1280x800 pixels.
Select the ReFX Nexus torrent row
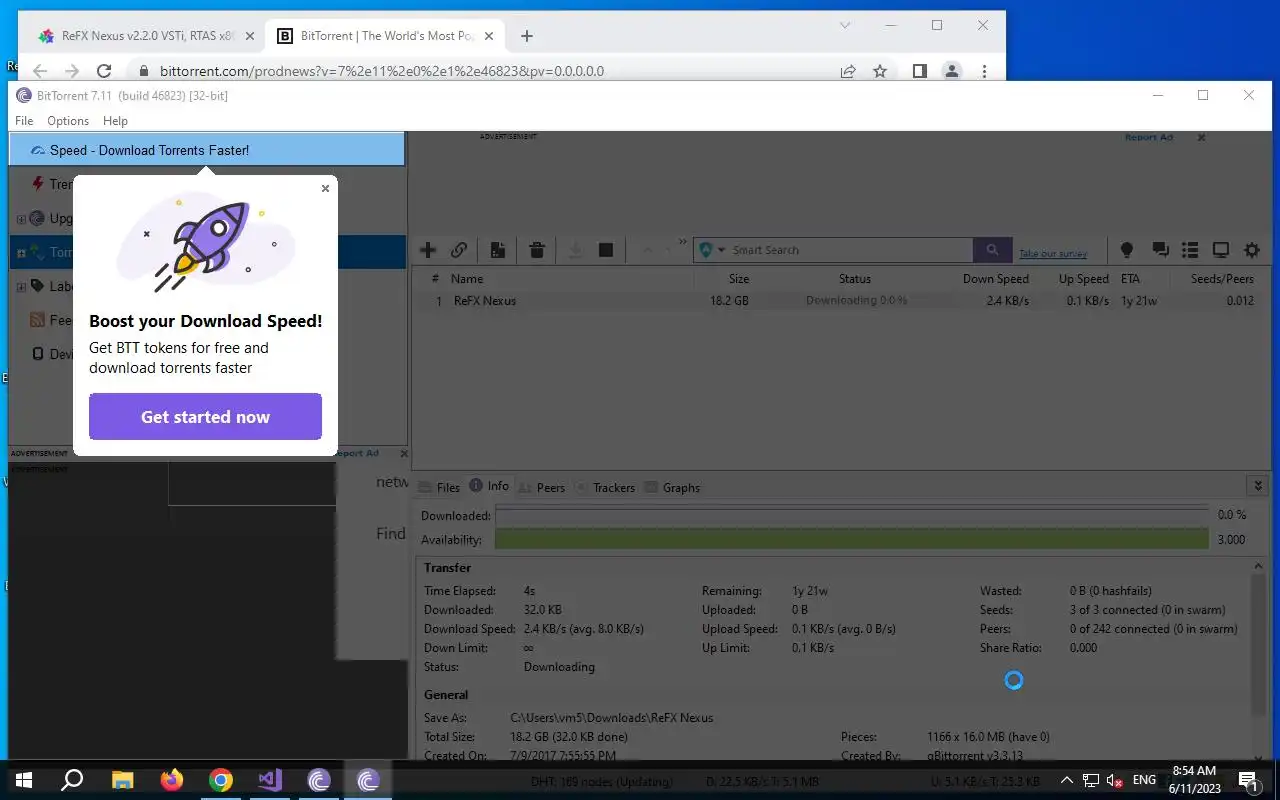(840, 300)
